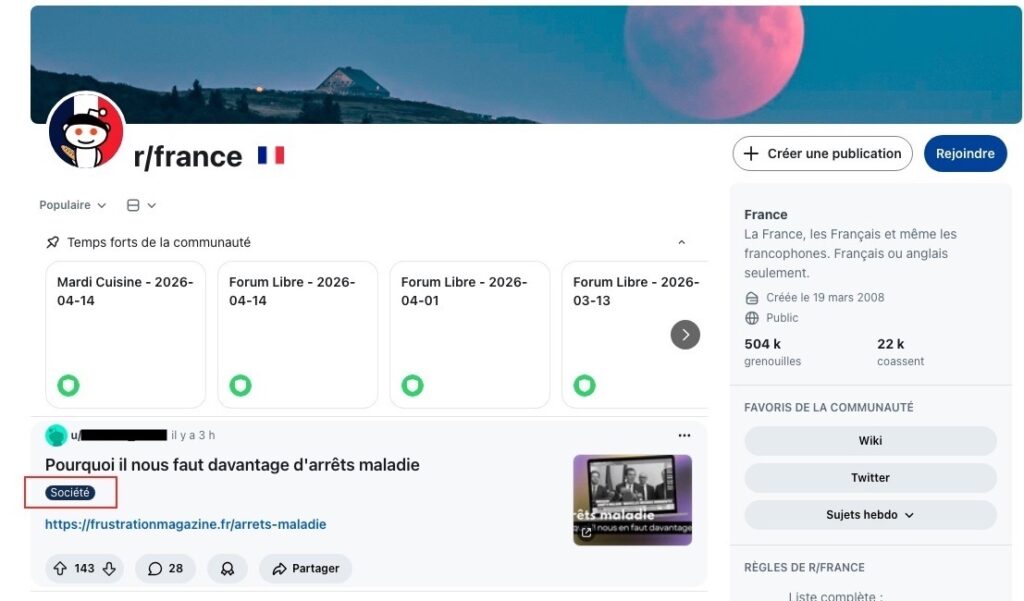Open the frustrationmagazine.fr article link
This screenshot has width=1024, height=601.
185,523
